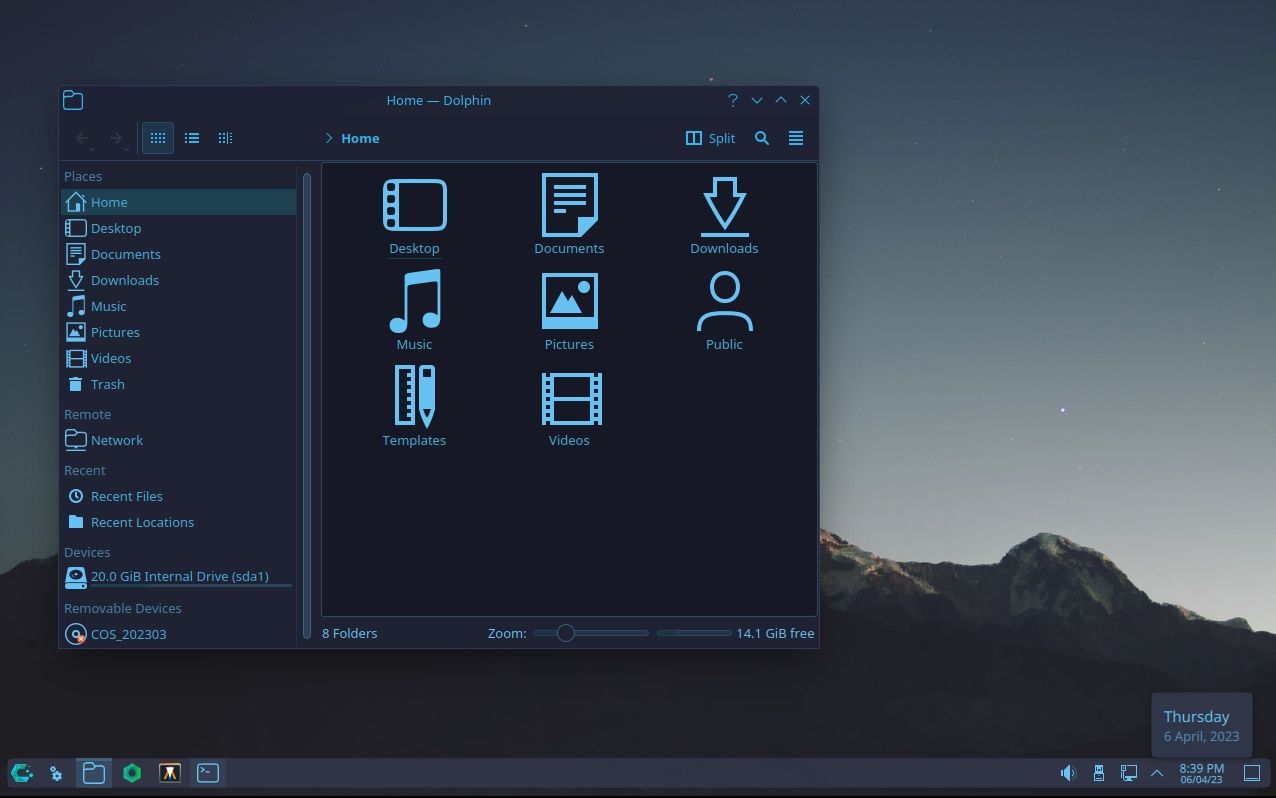Expand the breadcrumb chevron before Home
The height and width of the screenshot is (798, 1276).
[329, 138]
